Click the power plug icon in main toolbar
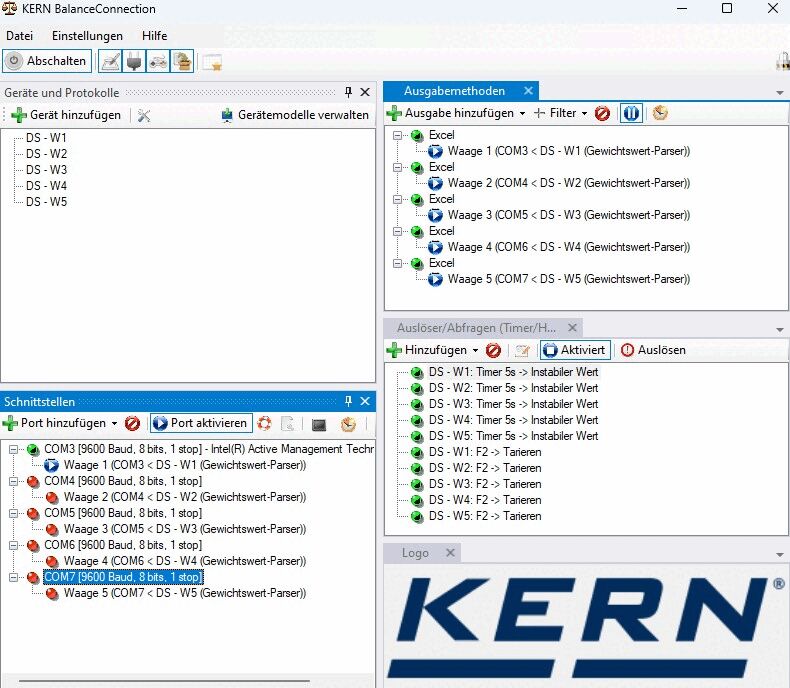 pos(134,61)
